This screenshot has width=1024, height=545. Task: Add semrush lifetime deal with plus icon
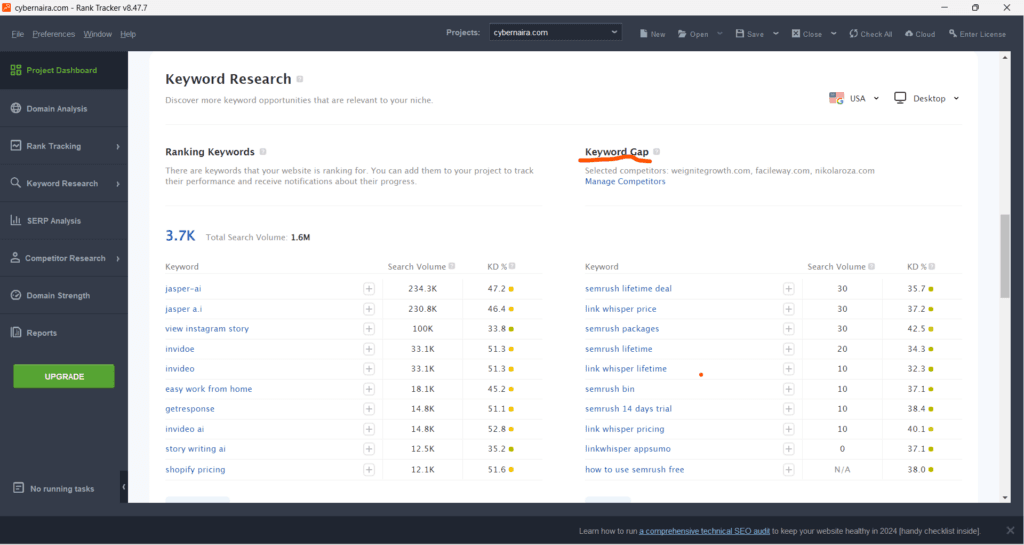point(788,288)
